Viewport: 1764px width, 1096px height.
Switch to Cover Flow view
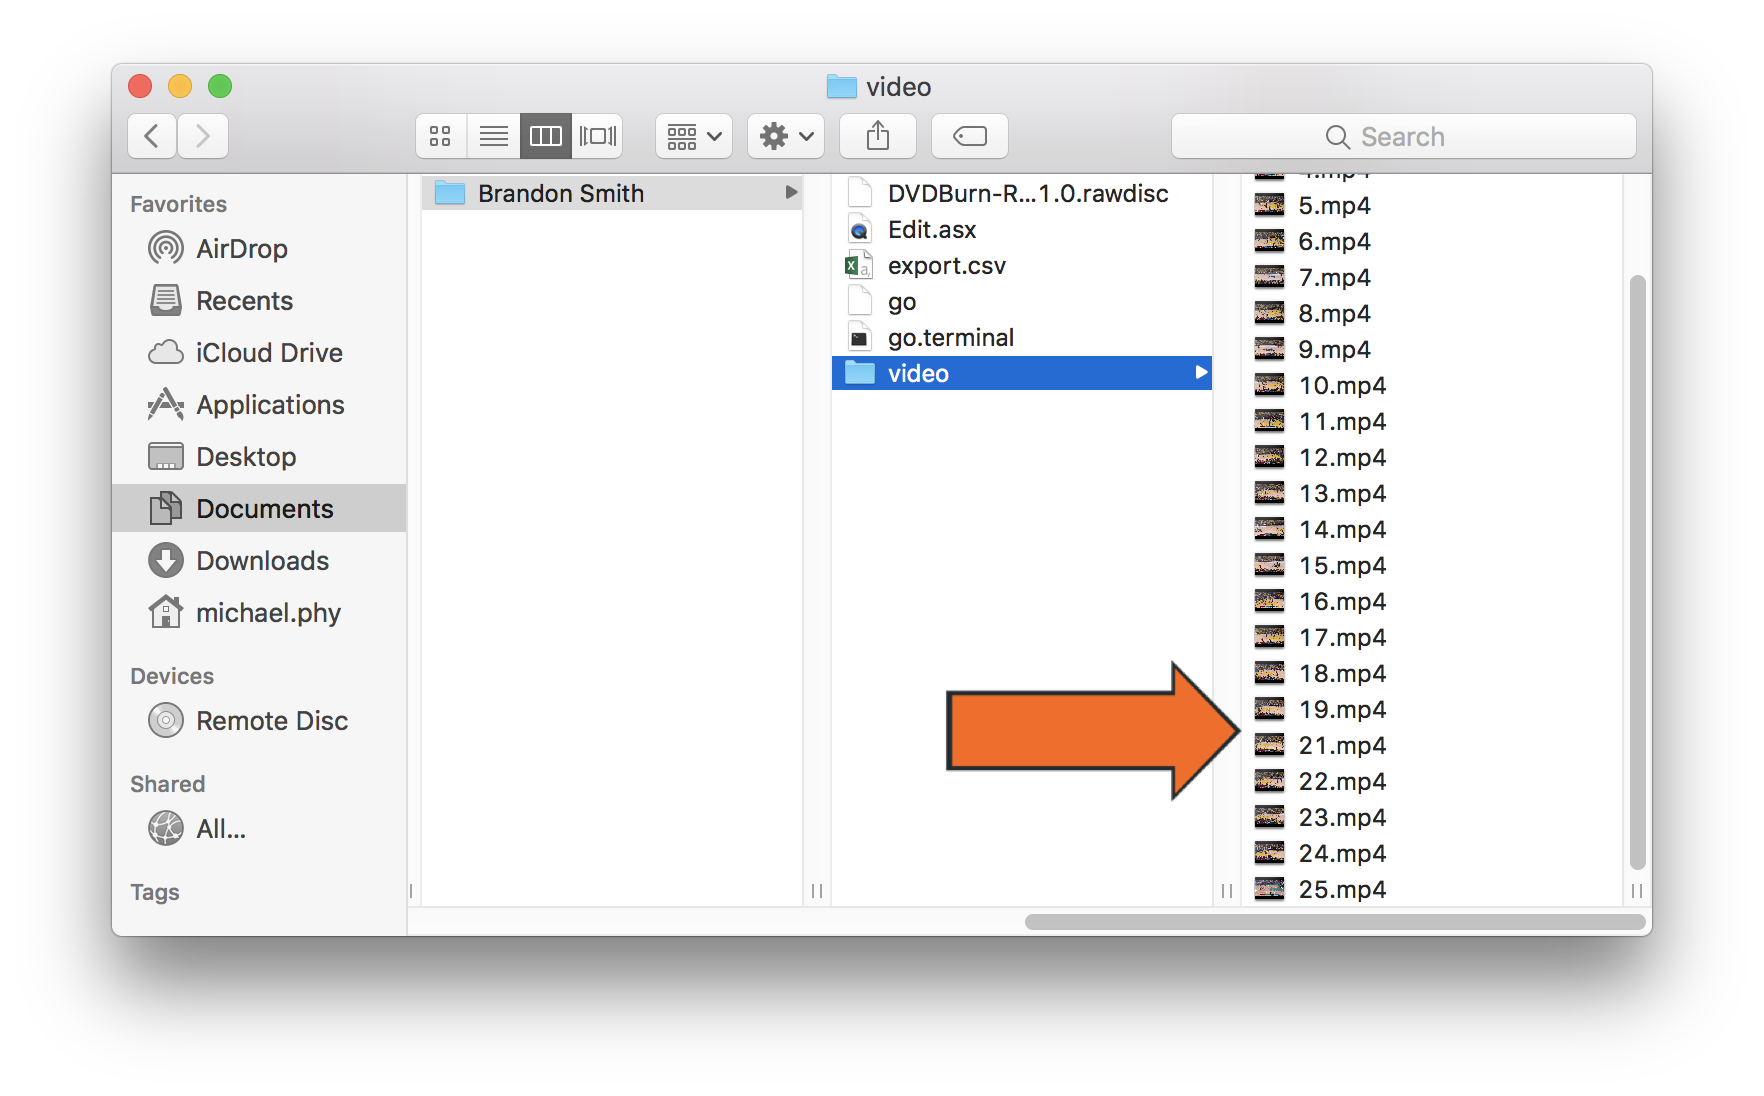tap(598, 136)
